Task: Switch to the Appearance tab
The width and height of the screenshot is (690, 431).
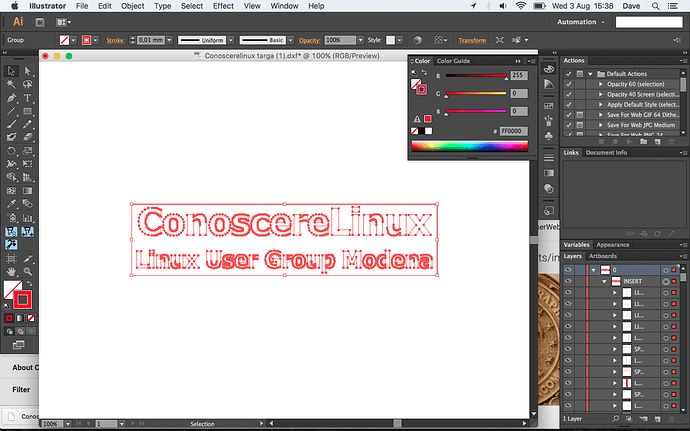Action: click(x=613, y=245)
